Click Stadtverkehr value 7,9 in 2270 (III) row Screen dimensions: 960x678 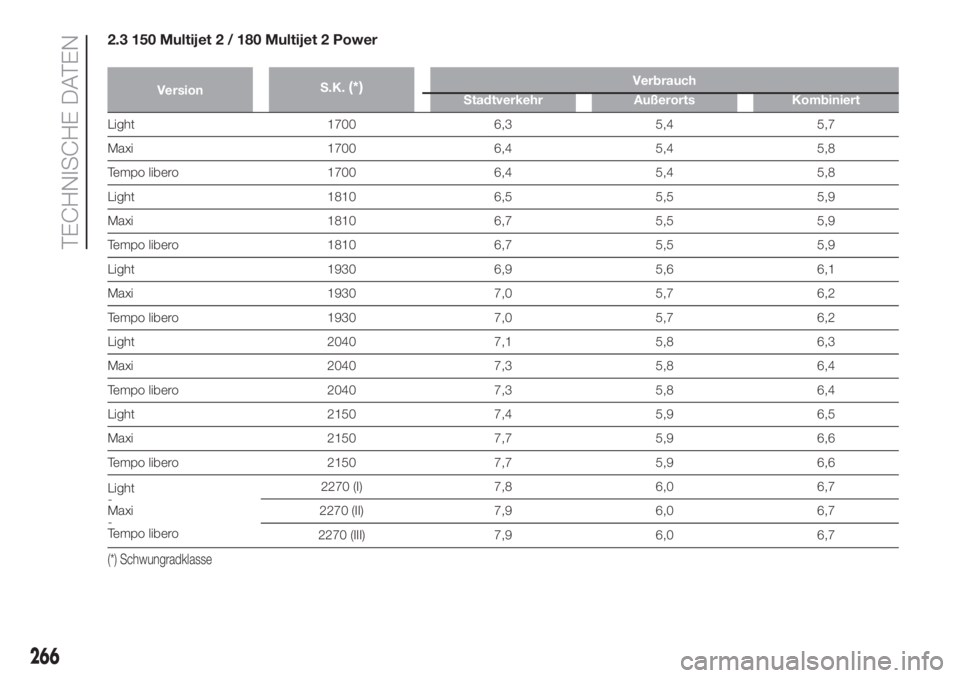[x=503, y=535]
